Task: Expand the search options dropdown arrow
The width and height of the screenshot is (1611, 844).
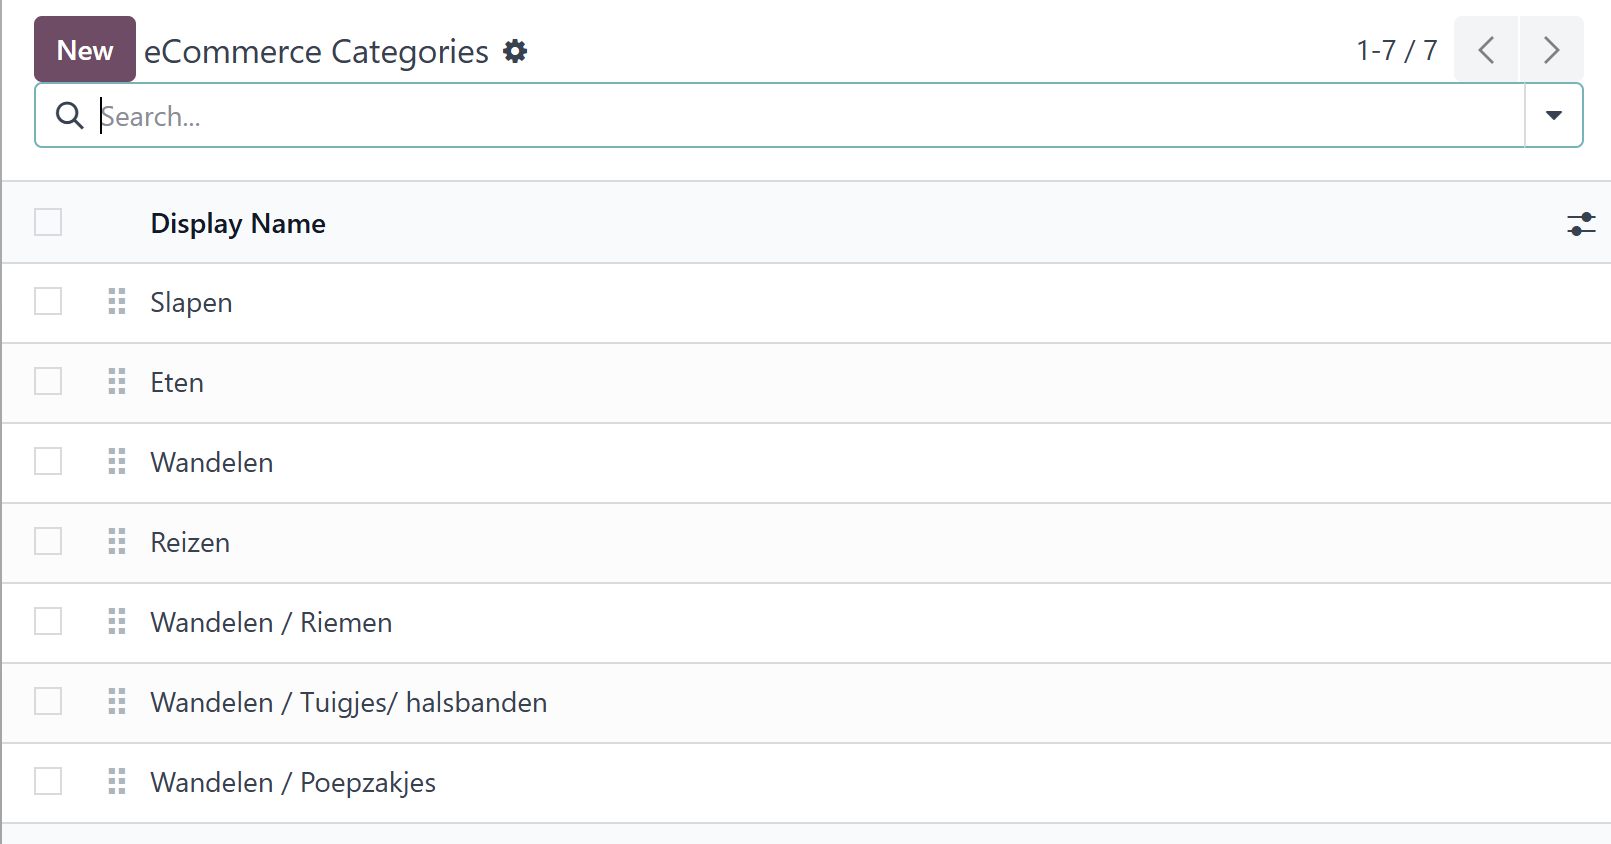Action: (1553, 116)
